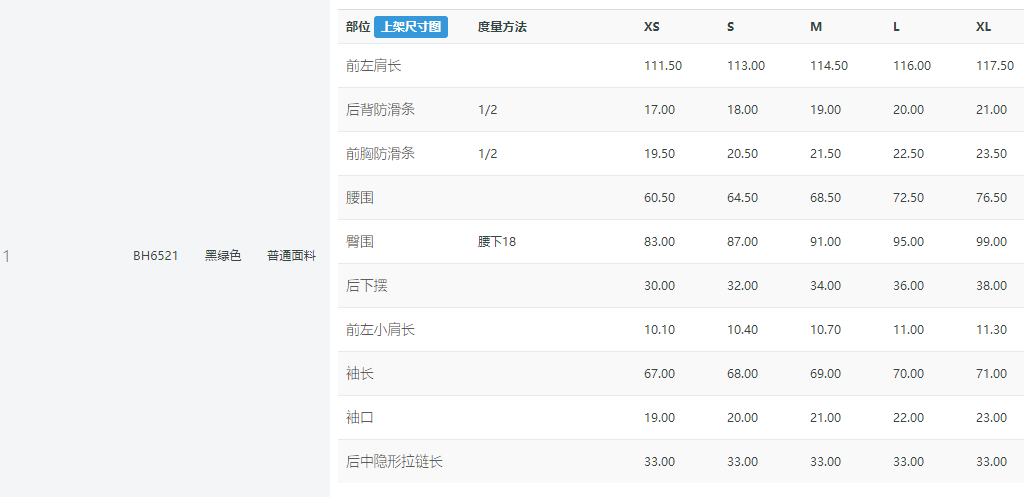Select the 部位 column header

coord(358,27)
